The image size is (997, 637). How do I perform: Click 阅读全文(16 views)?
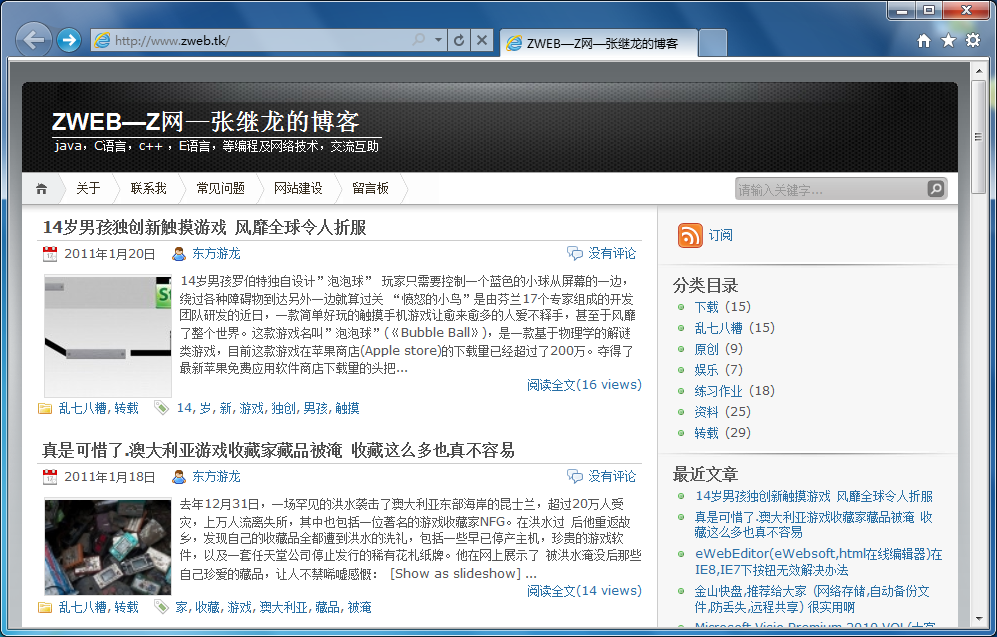point(584,385)
